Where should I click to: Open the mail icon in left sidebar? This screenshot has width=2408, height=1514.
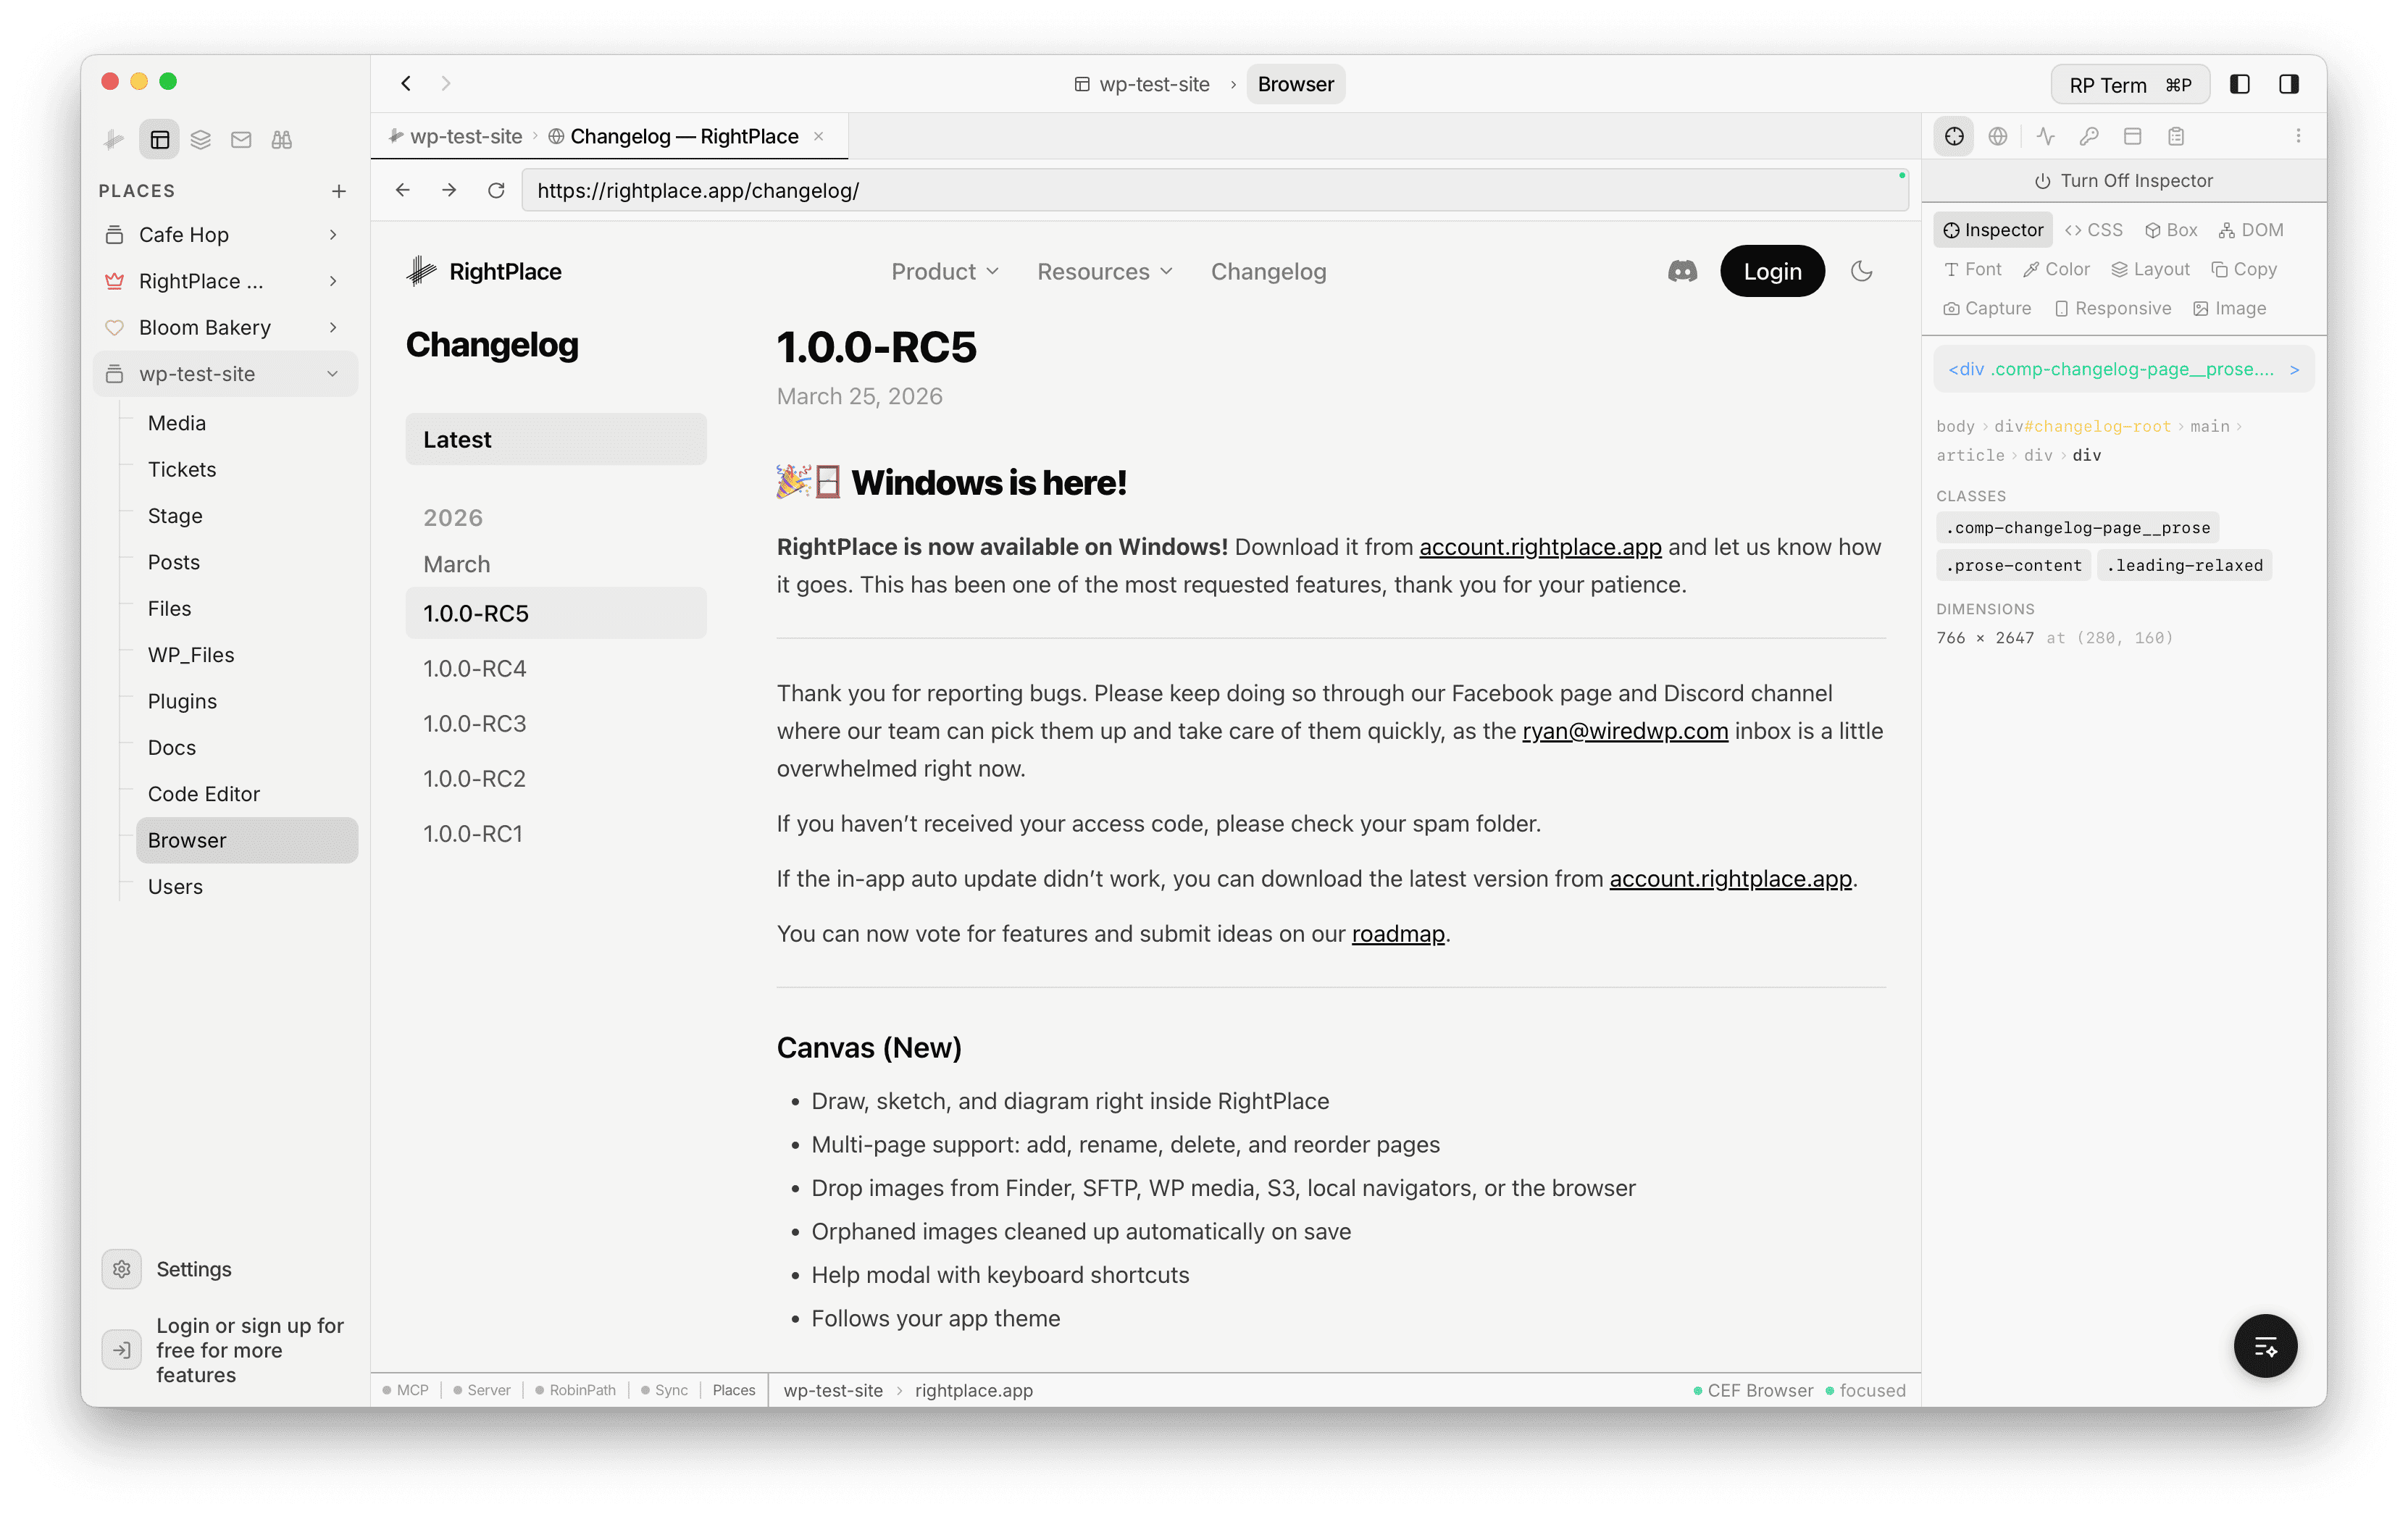(x=240, y=139)
